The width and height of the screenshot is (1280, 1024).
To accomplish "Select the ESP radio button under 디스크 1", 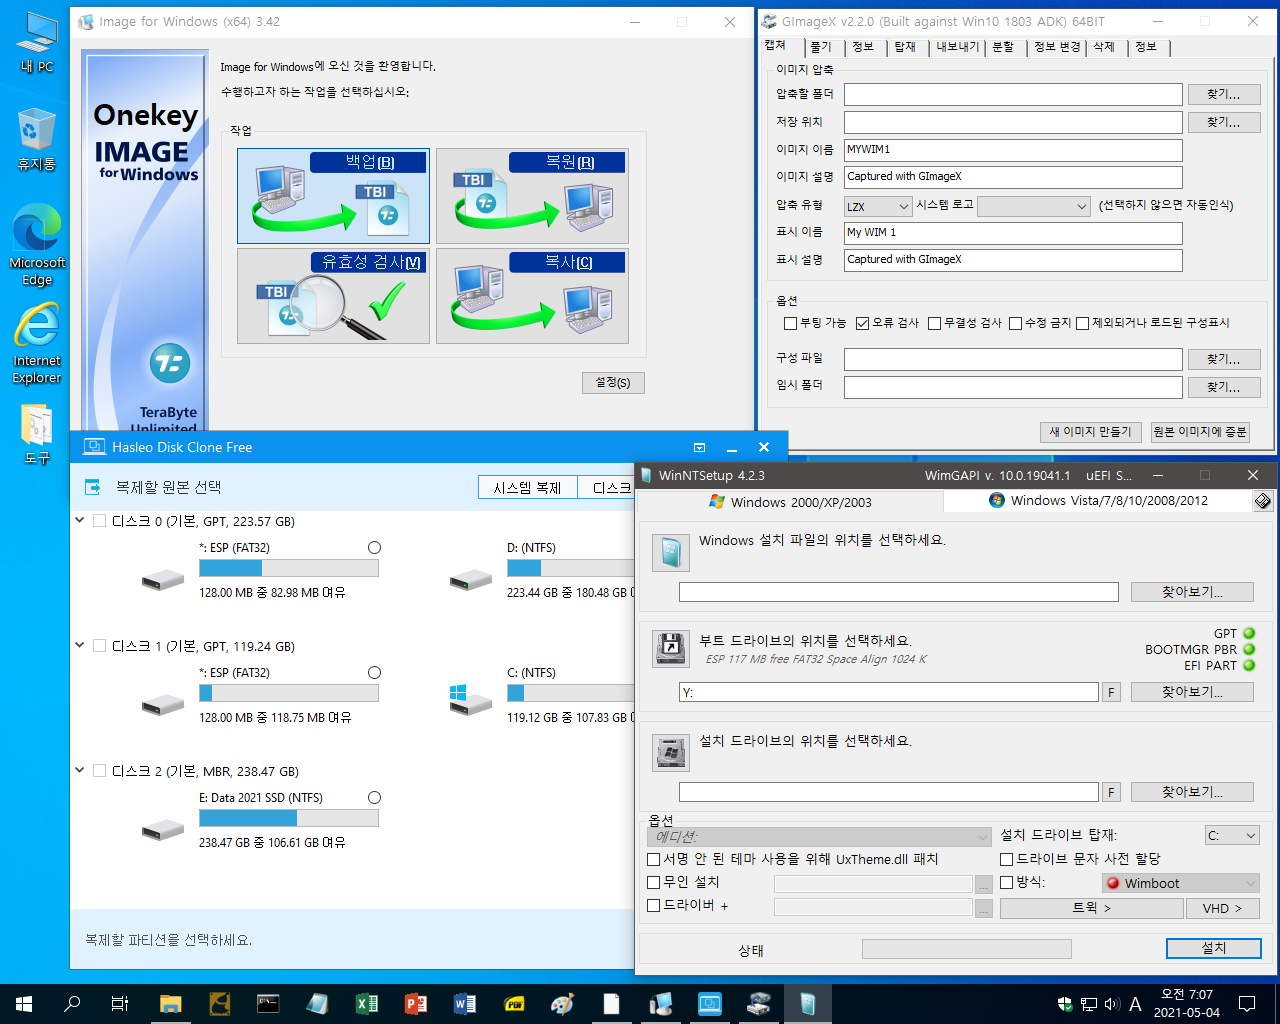I will [x=374, y=673].
